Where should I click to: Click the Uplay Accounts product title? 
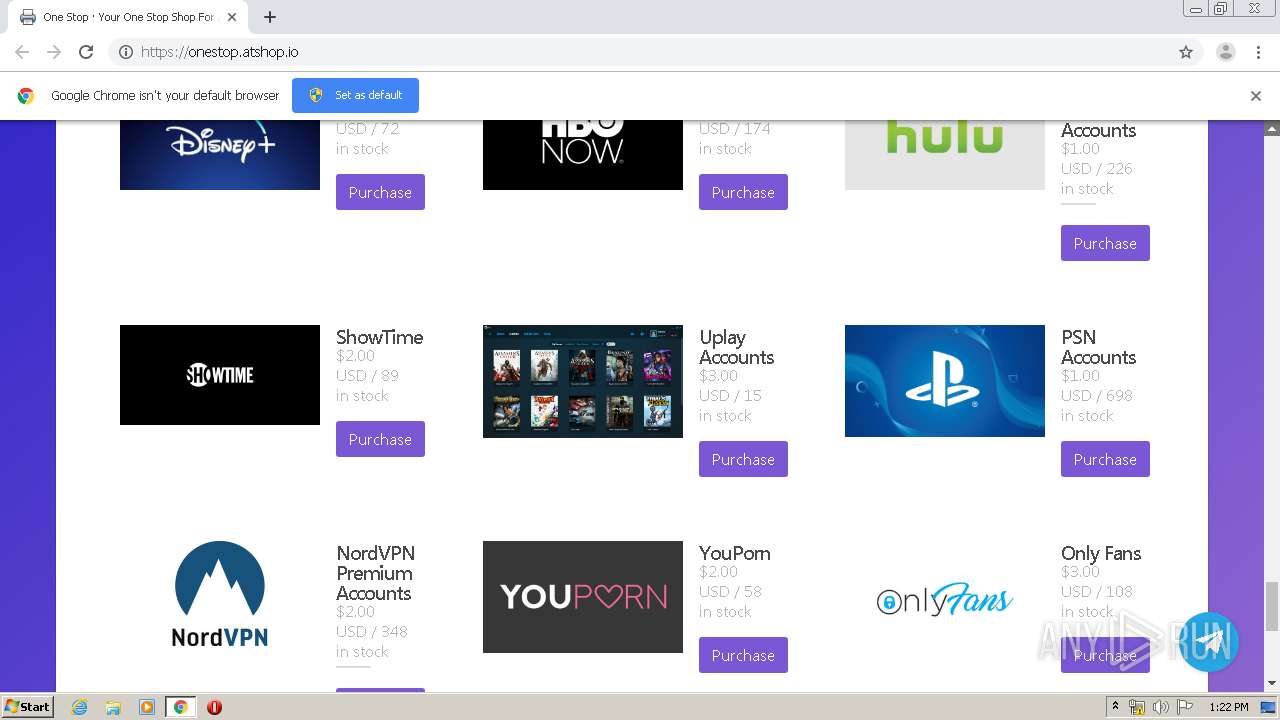tap(736, 347)
